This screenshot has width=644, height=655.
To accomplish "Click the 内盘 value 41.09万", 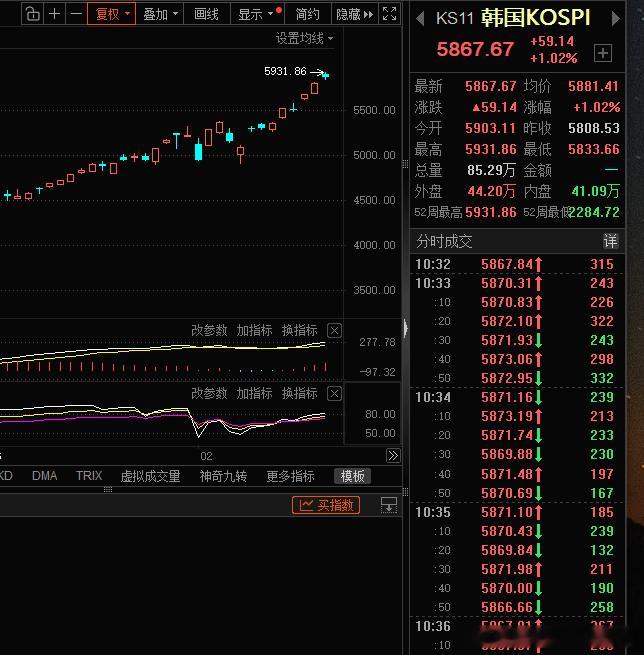I will pyautogui.click(x=596, y=191).
